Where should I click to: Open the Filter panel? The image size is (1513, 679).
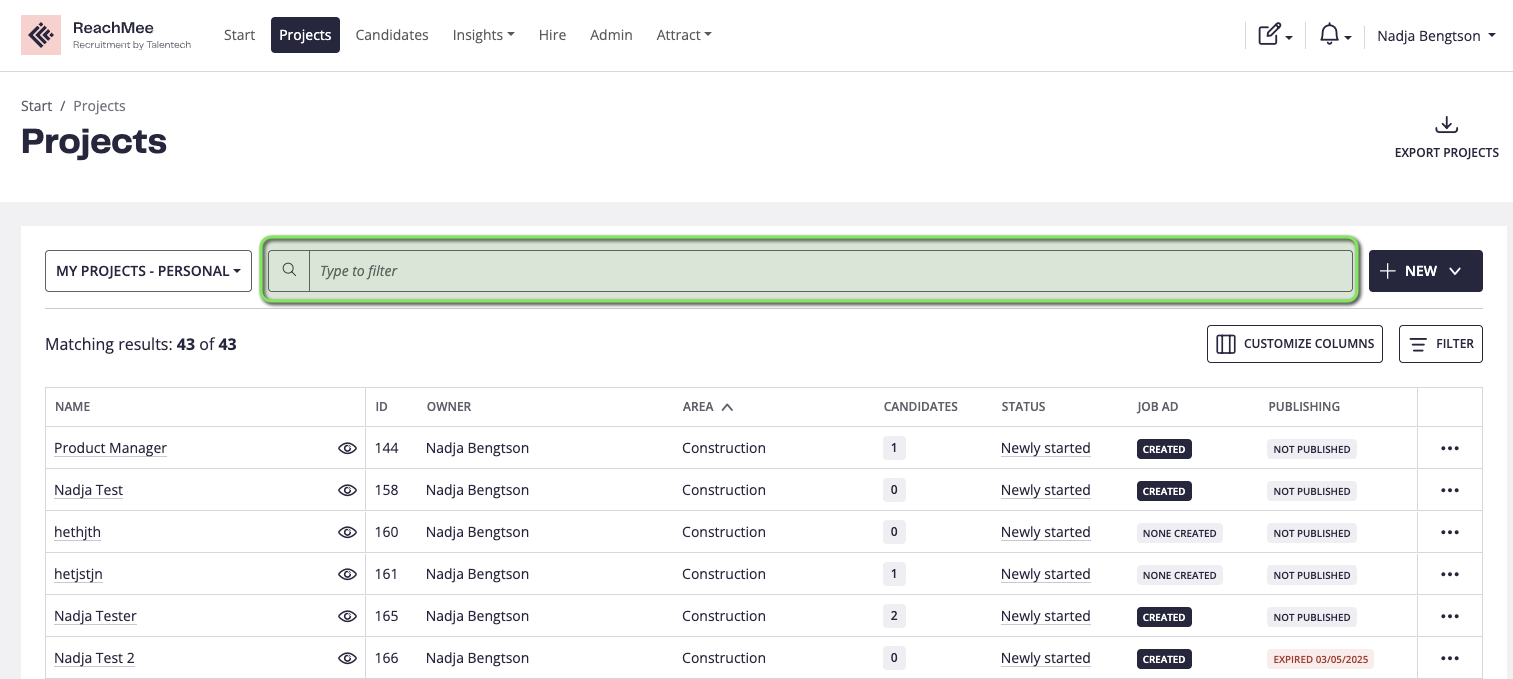pos(1440,344)
